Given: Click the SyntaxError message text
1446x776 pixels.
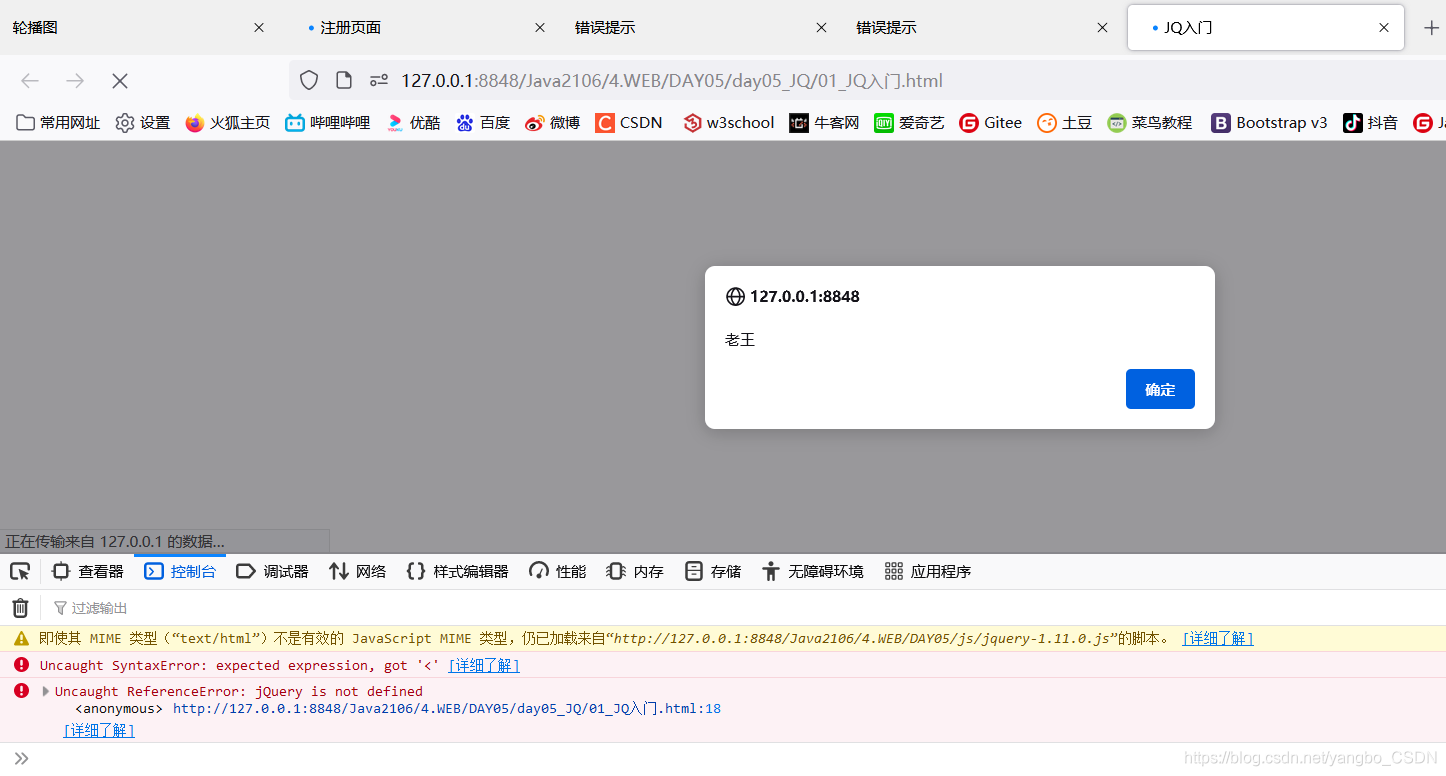Looking at the screenshot, I should click(x=239, y=666).
